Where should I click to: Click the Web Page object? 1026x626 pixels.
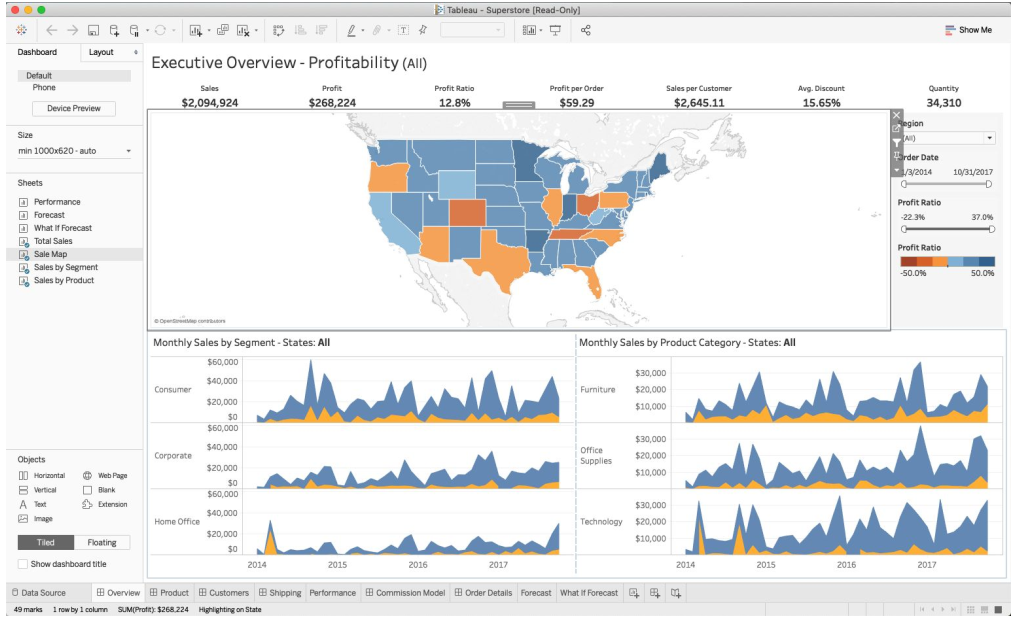105,476
